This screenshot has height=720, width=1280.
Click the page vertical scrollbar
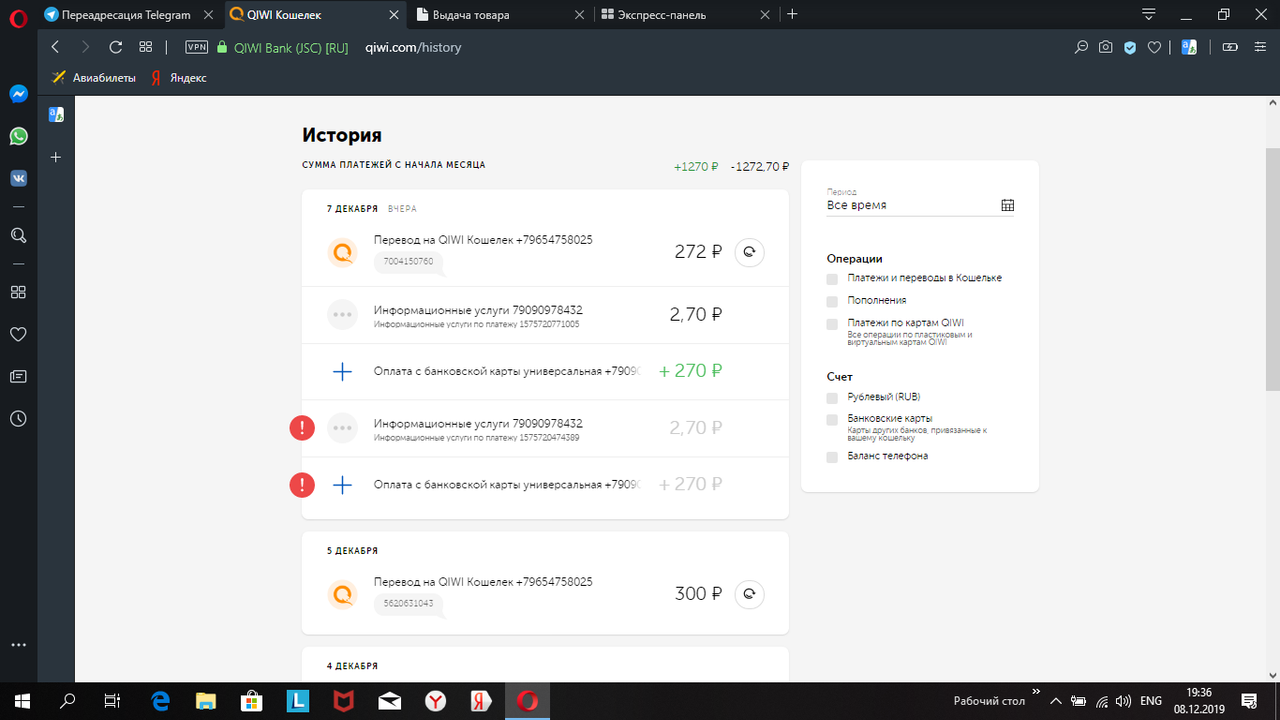click(1272, 269)
